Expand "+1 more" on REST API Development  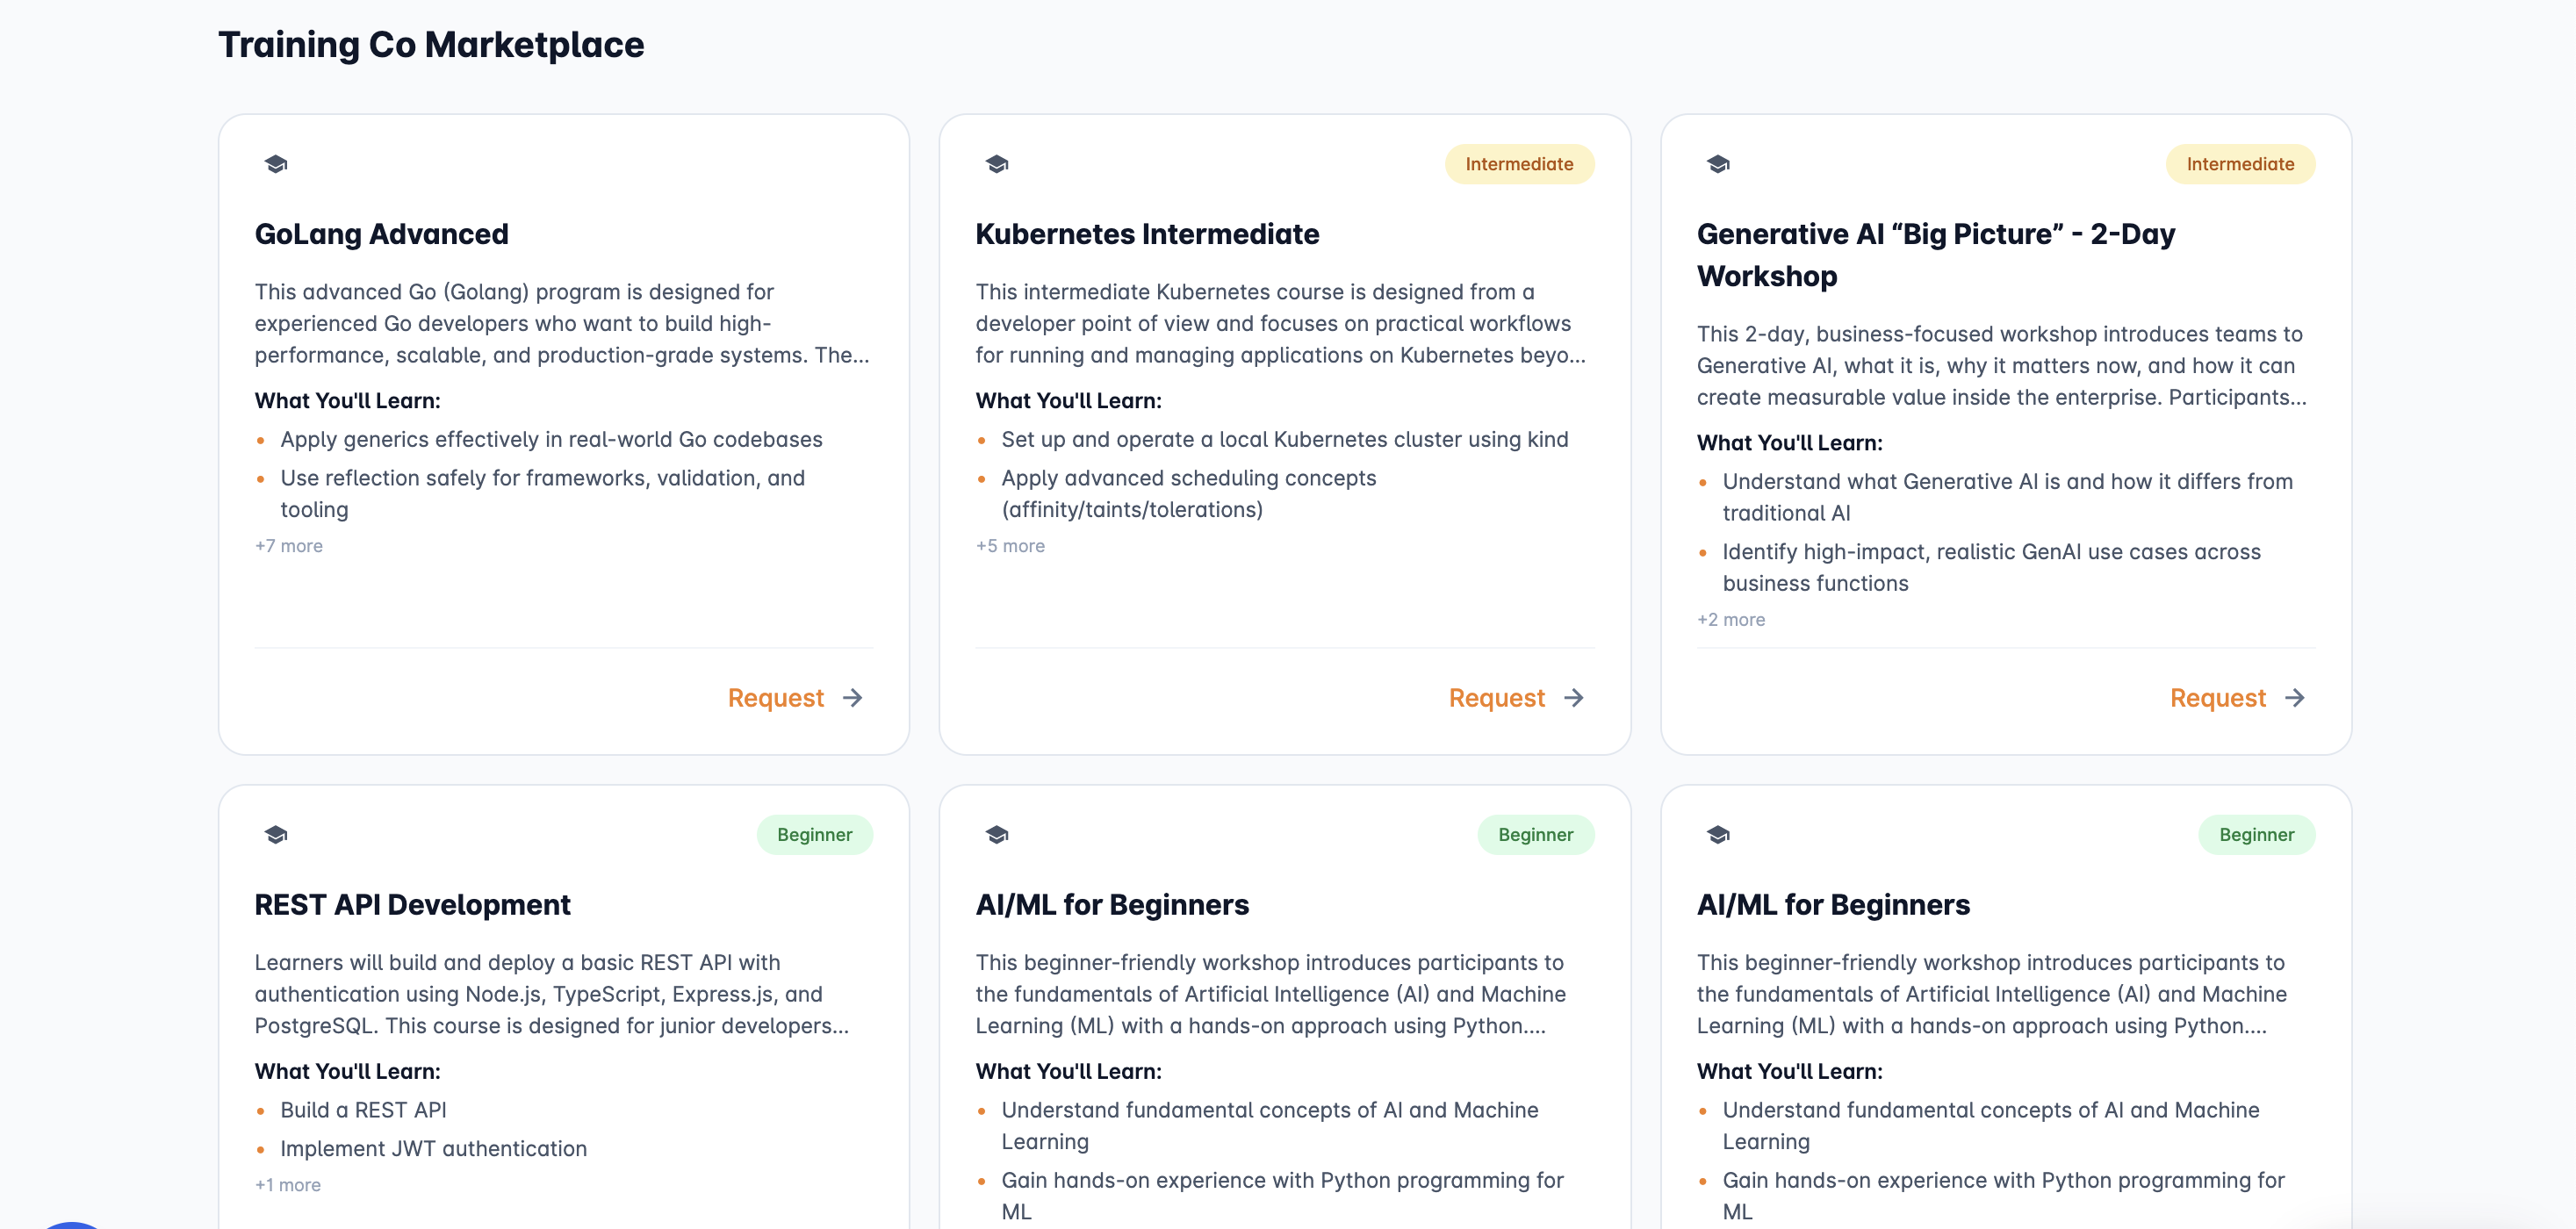pyautogui.click(x=287, y=1184)
